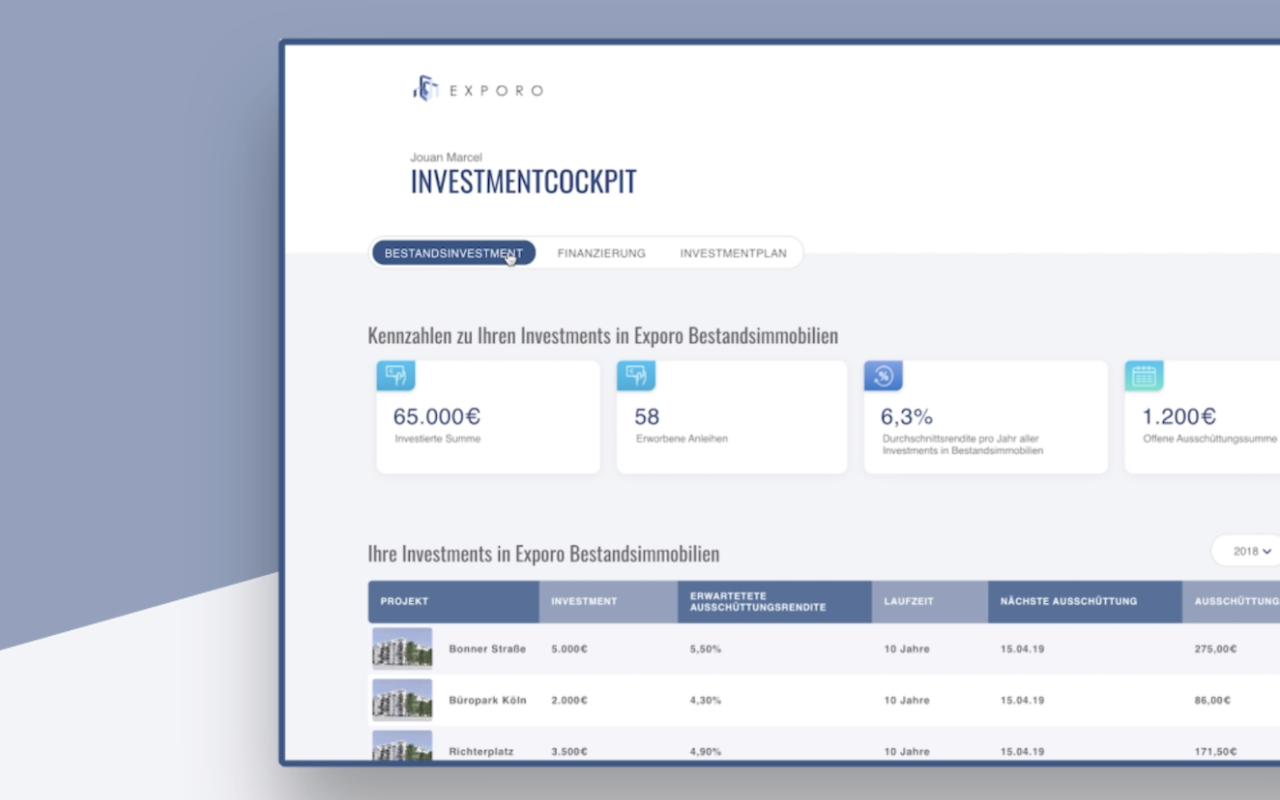Open the Bonner Straße project link

(487, 649)
